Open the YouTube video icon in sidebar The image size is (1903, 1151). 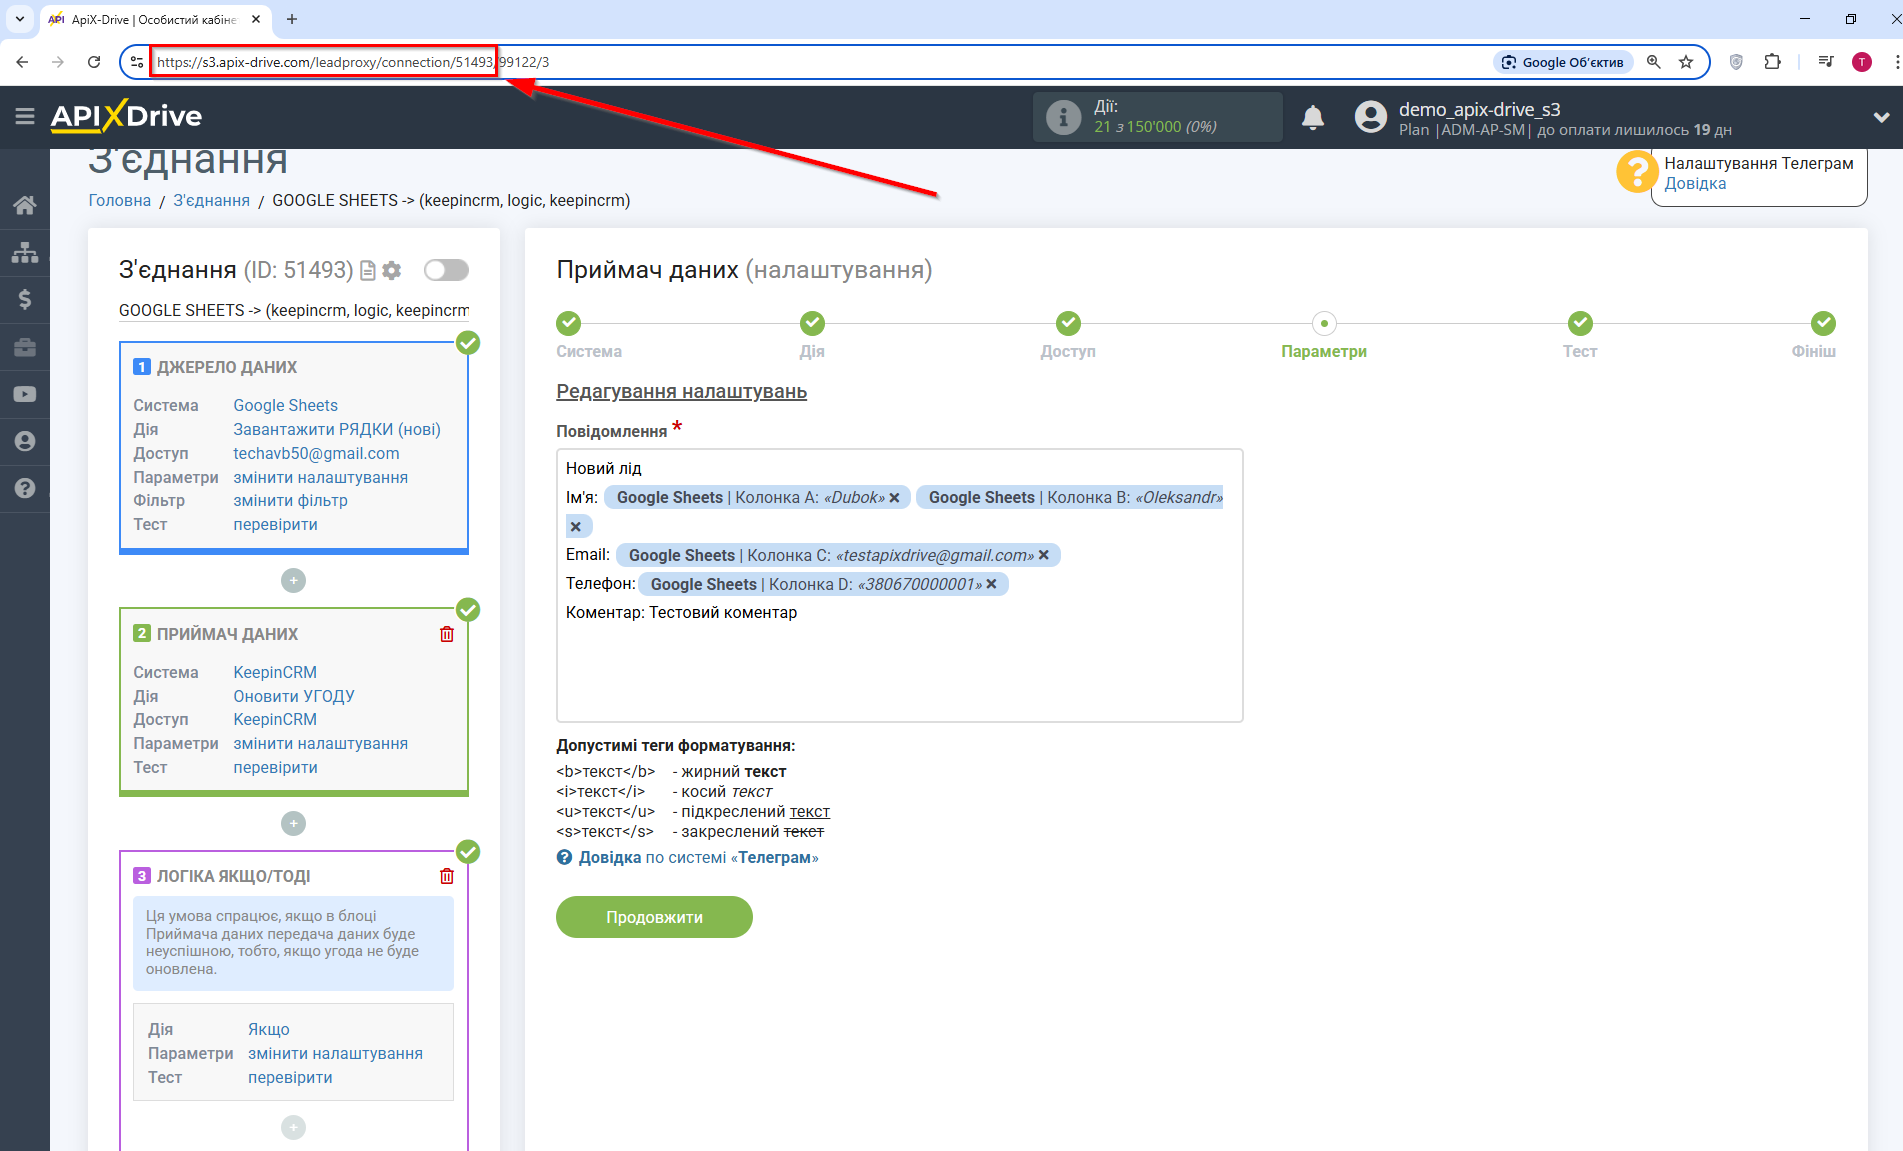click(x=25, y=394)
